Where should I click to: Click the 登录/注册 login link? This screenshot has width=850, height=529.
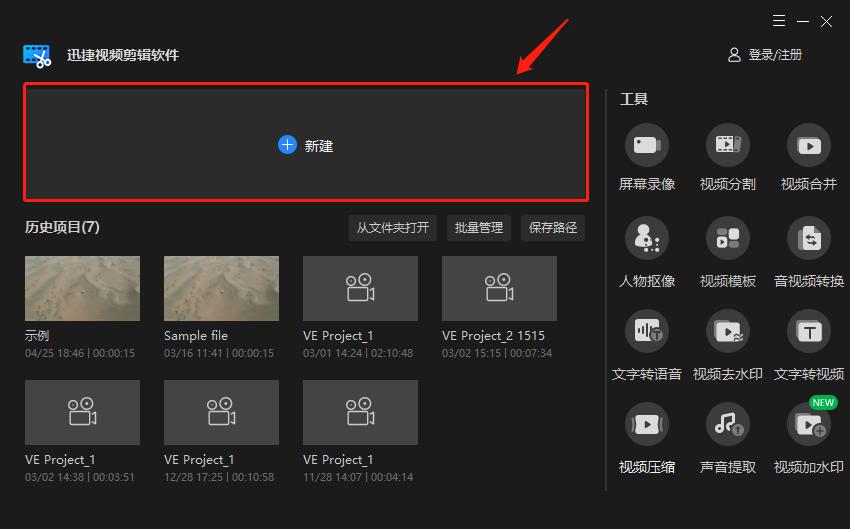click(x=775, y=55)
